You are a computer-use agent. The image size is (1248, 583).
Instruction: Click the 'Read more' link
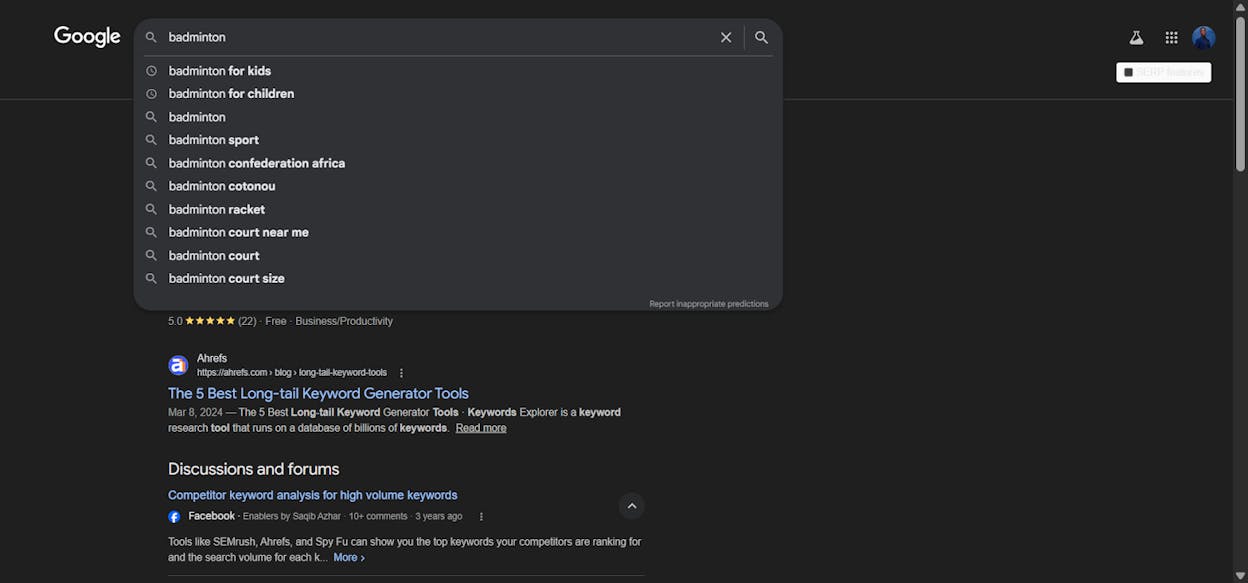pyautogui.click(x=481, y=428)
